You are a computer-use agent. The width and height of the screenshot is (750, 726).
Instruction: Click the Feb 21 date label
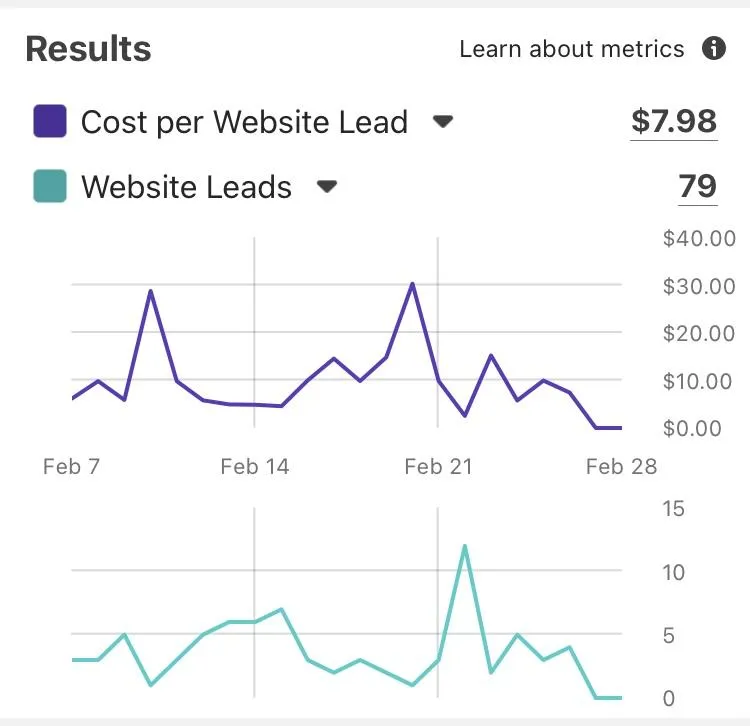pyautogui.click(x=438, y=466)
